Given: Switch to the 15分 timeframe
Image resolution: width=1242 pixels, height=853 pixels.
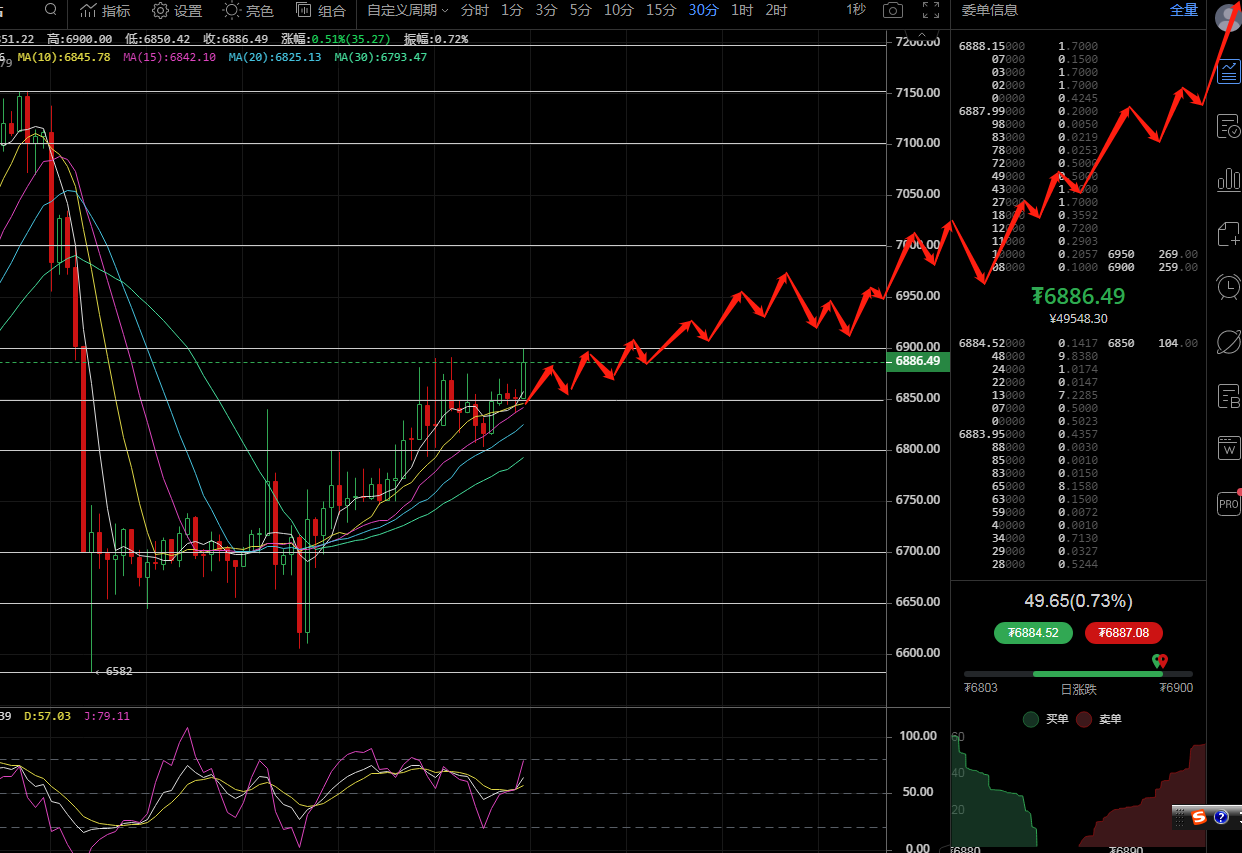Looking at the screenshot, I should tap(660, 10).
